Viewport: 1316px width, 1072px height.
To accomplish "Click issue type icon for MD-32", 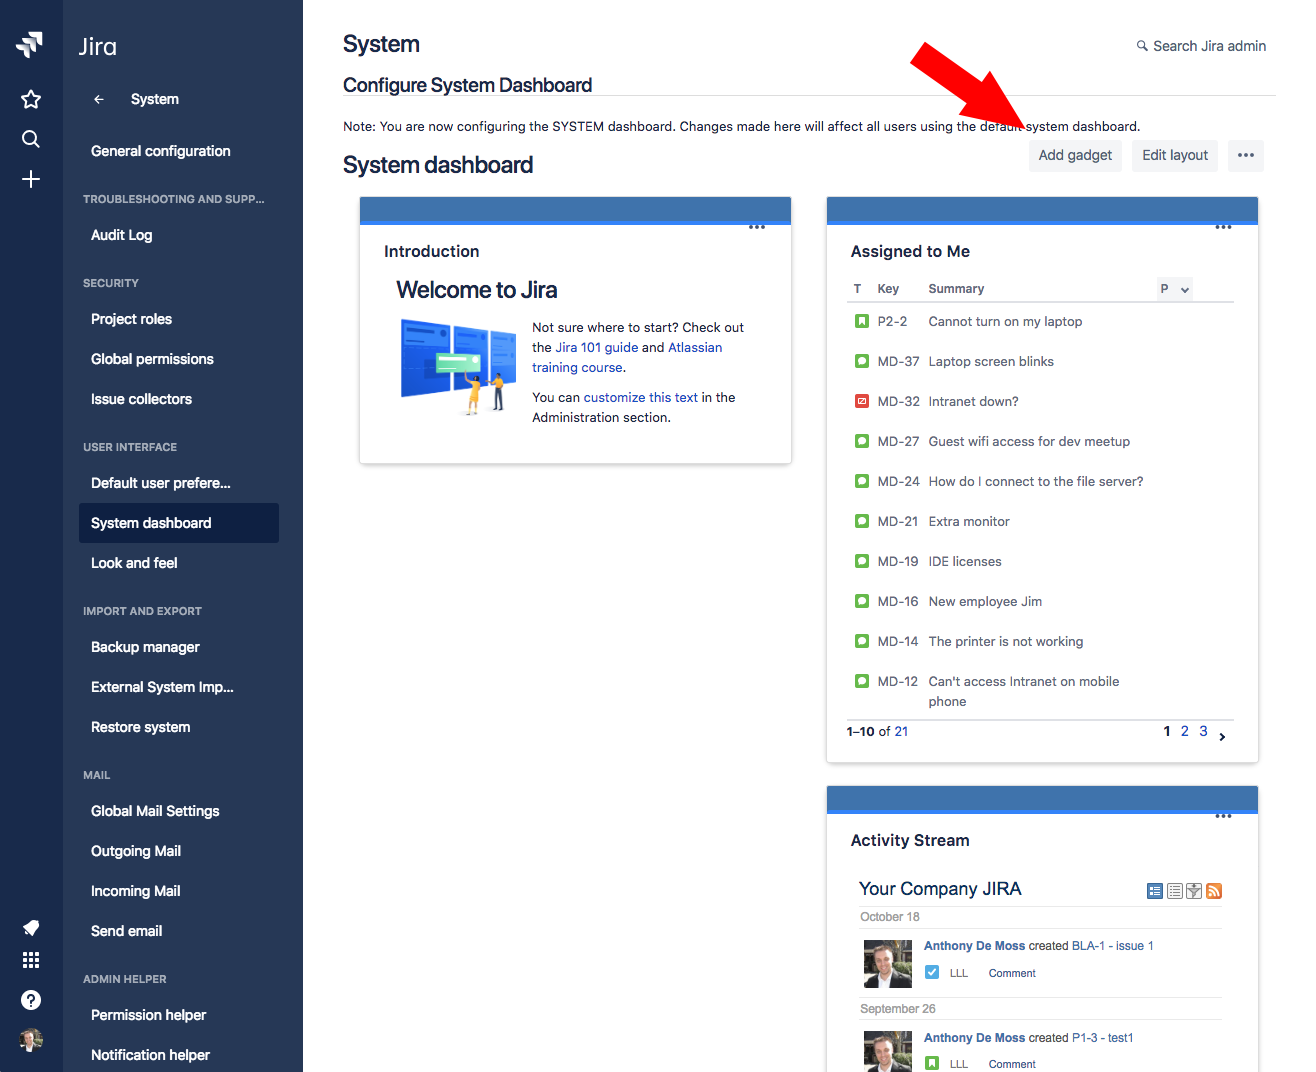I will (862, 401).
